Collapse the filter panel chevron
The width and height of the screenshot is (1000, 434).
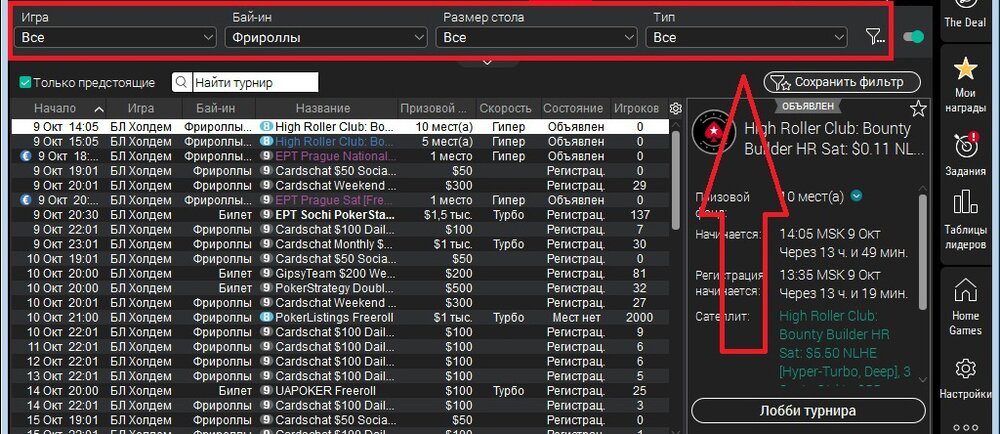coord(487,62)
